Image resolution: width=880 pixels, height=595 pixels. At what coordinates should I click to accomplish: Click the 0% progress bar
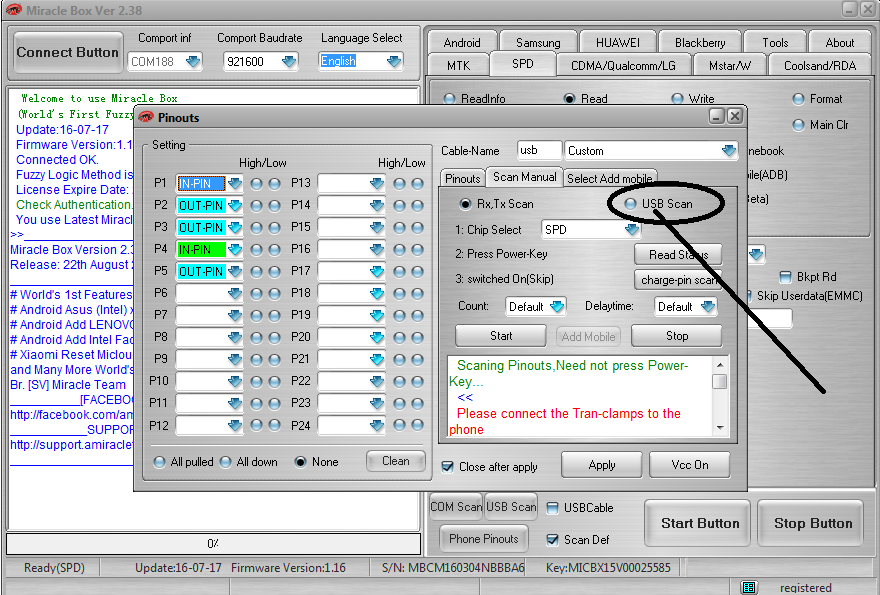(x=213, y=543)
